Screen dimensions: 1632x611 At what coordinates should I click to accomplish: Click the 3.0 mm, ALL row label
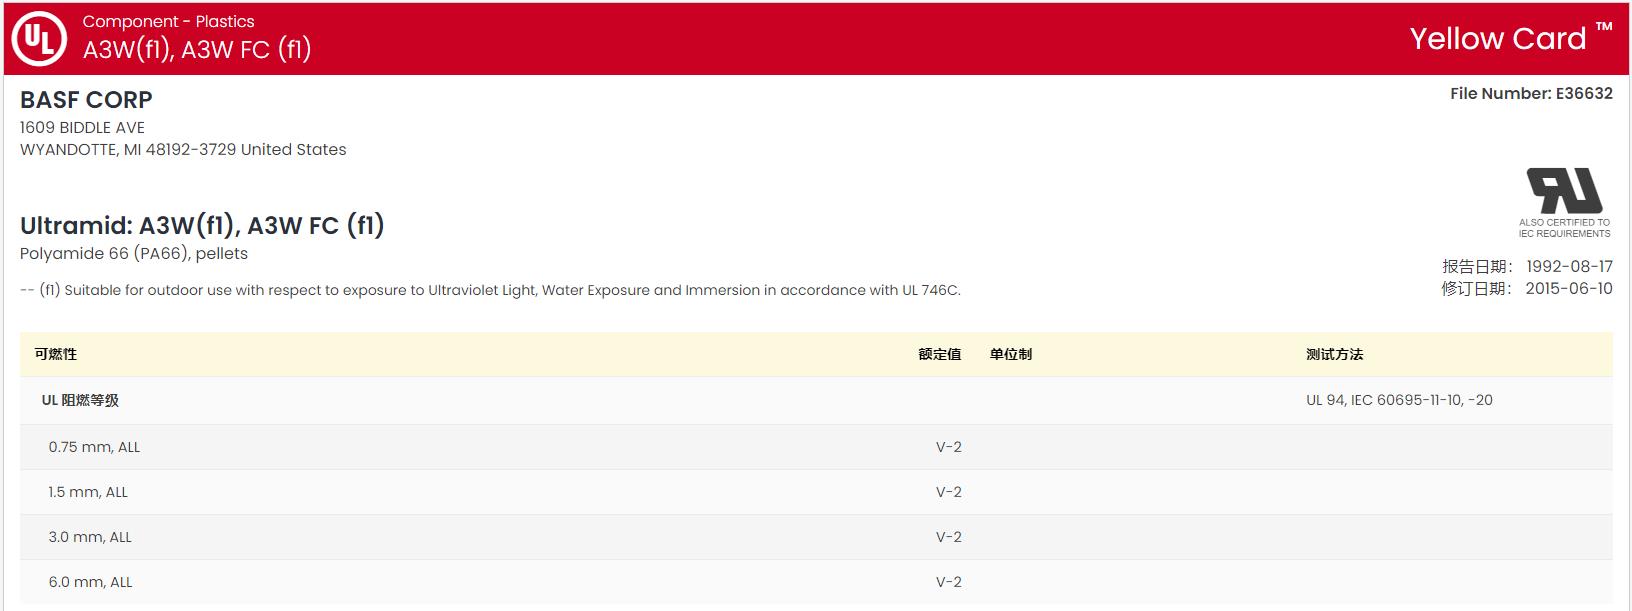click(90, 537)
